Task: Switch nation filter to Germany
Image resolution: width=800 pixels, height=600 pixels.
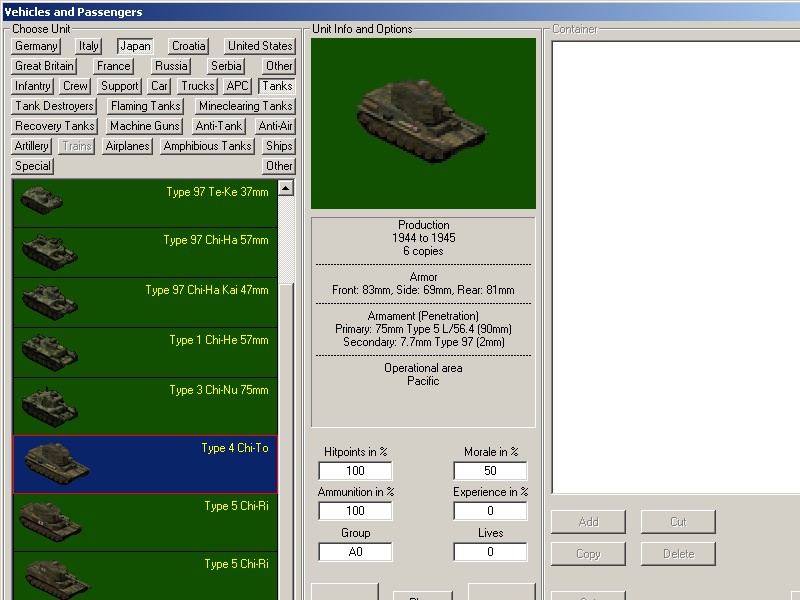Action: coord(37,46)
